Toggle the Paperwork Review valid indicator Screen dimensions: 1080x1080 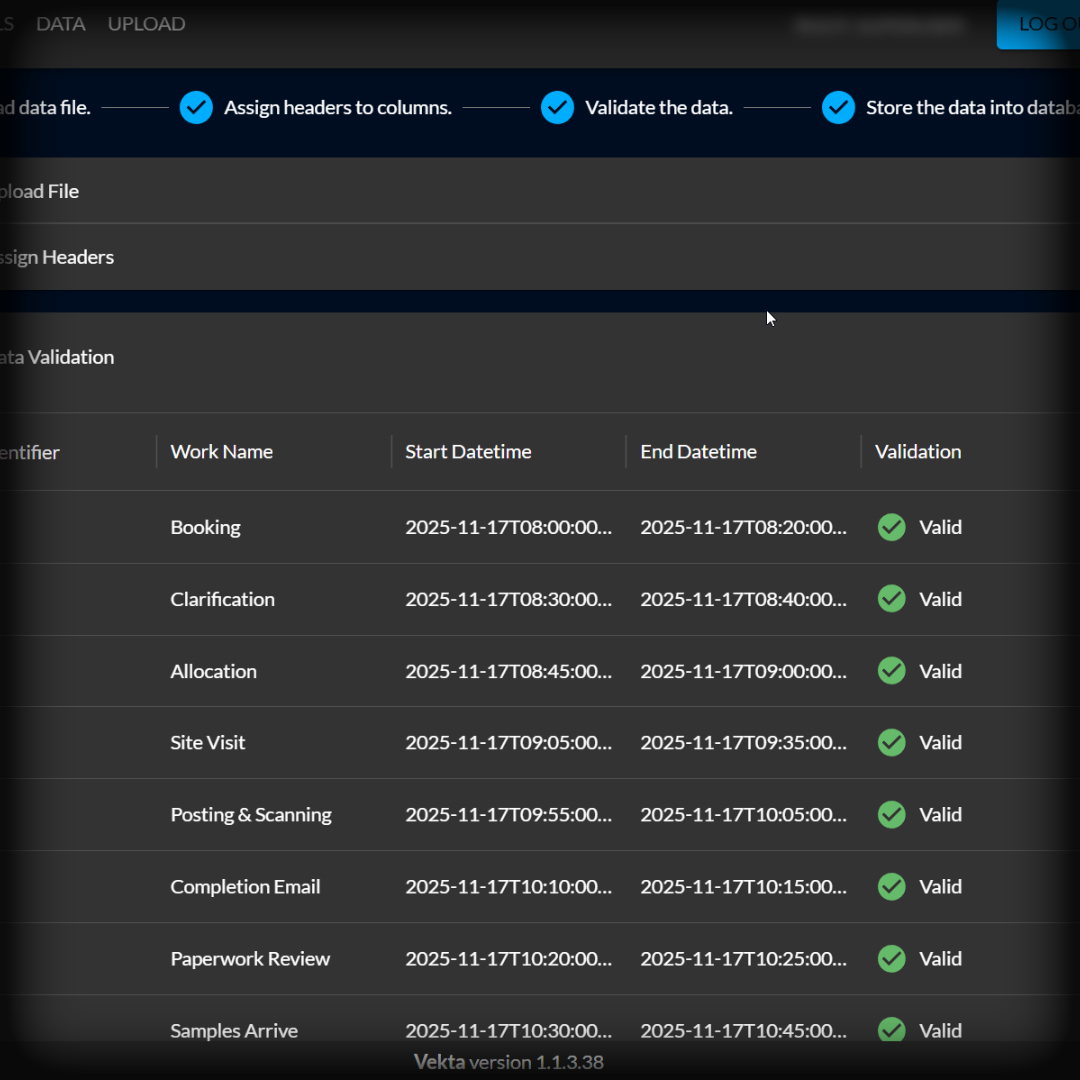click(890, 958)
